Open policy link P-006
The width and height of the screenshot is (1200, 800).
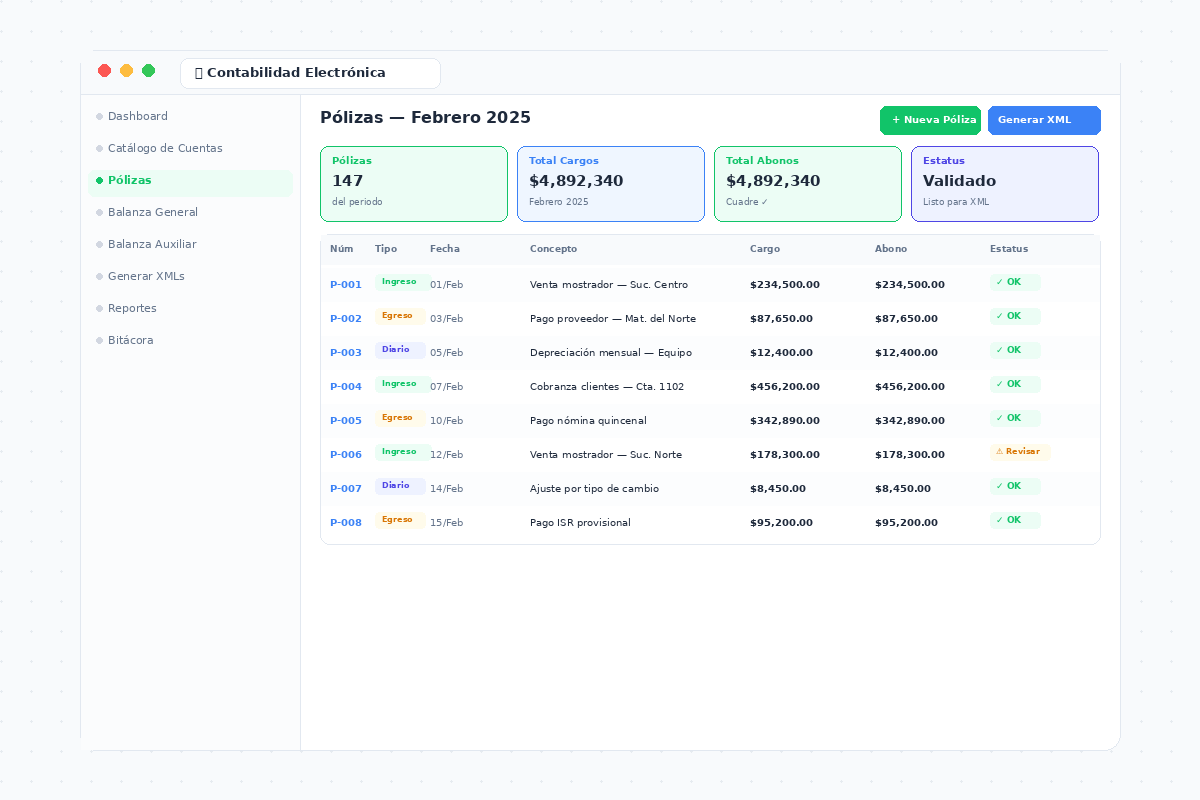[346, 455]
